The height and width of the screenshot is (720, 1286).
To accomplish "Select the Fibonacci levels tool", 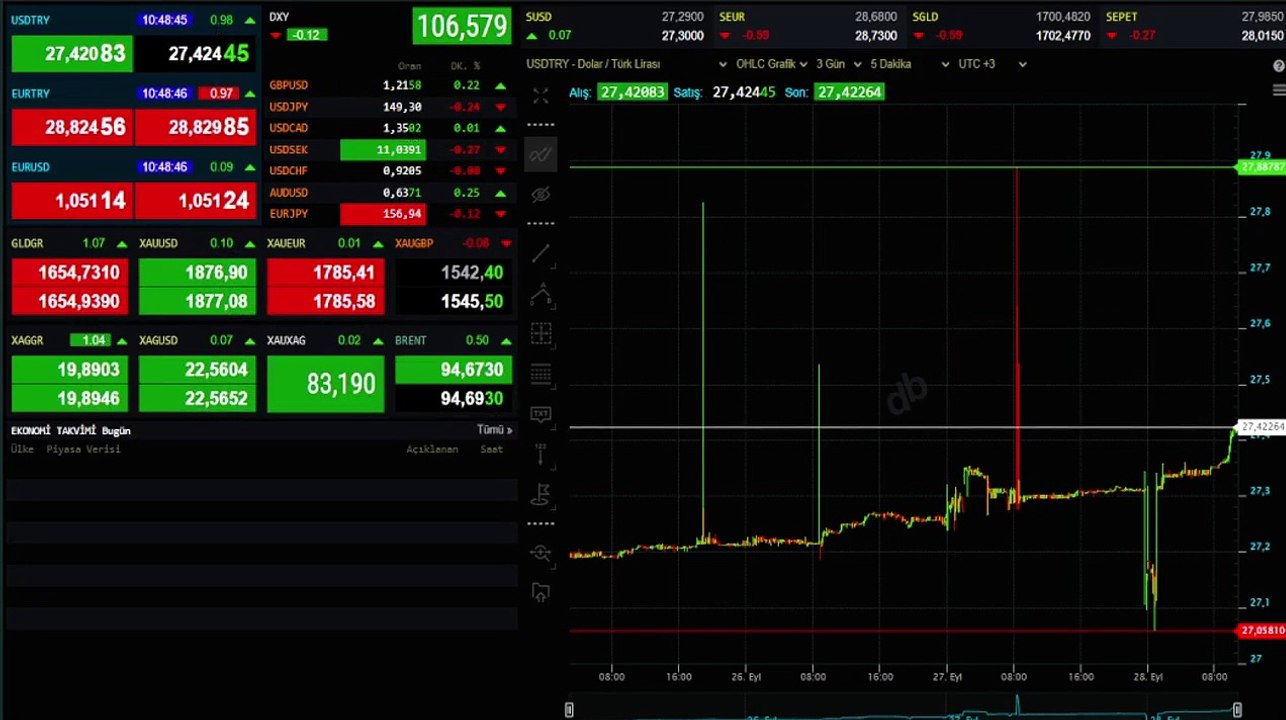I will [541, 375].
